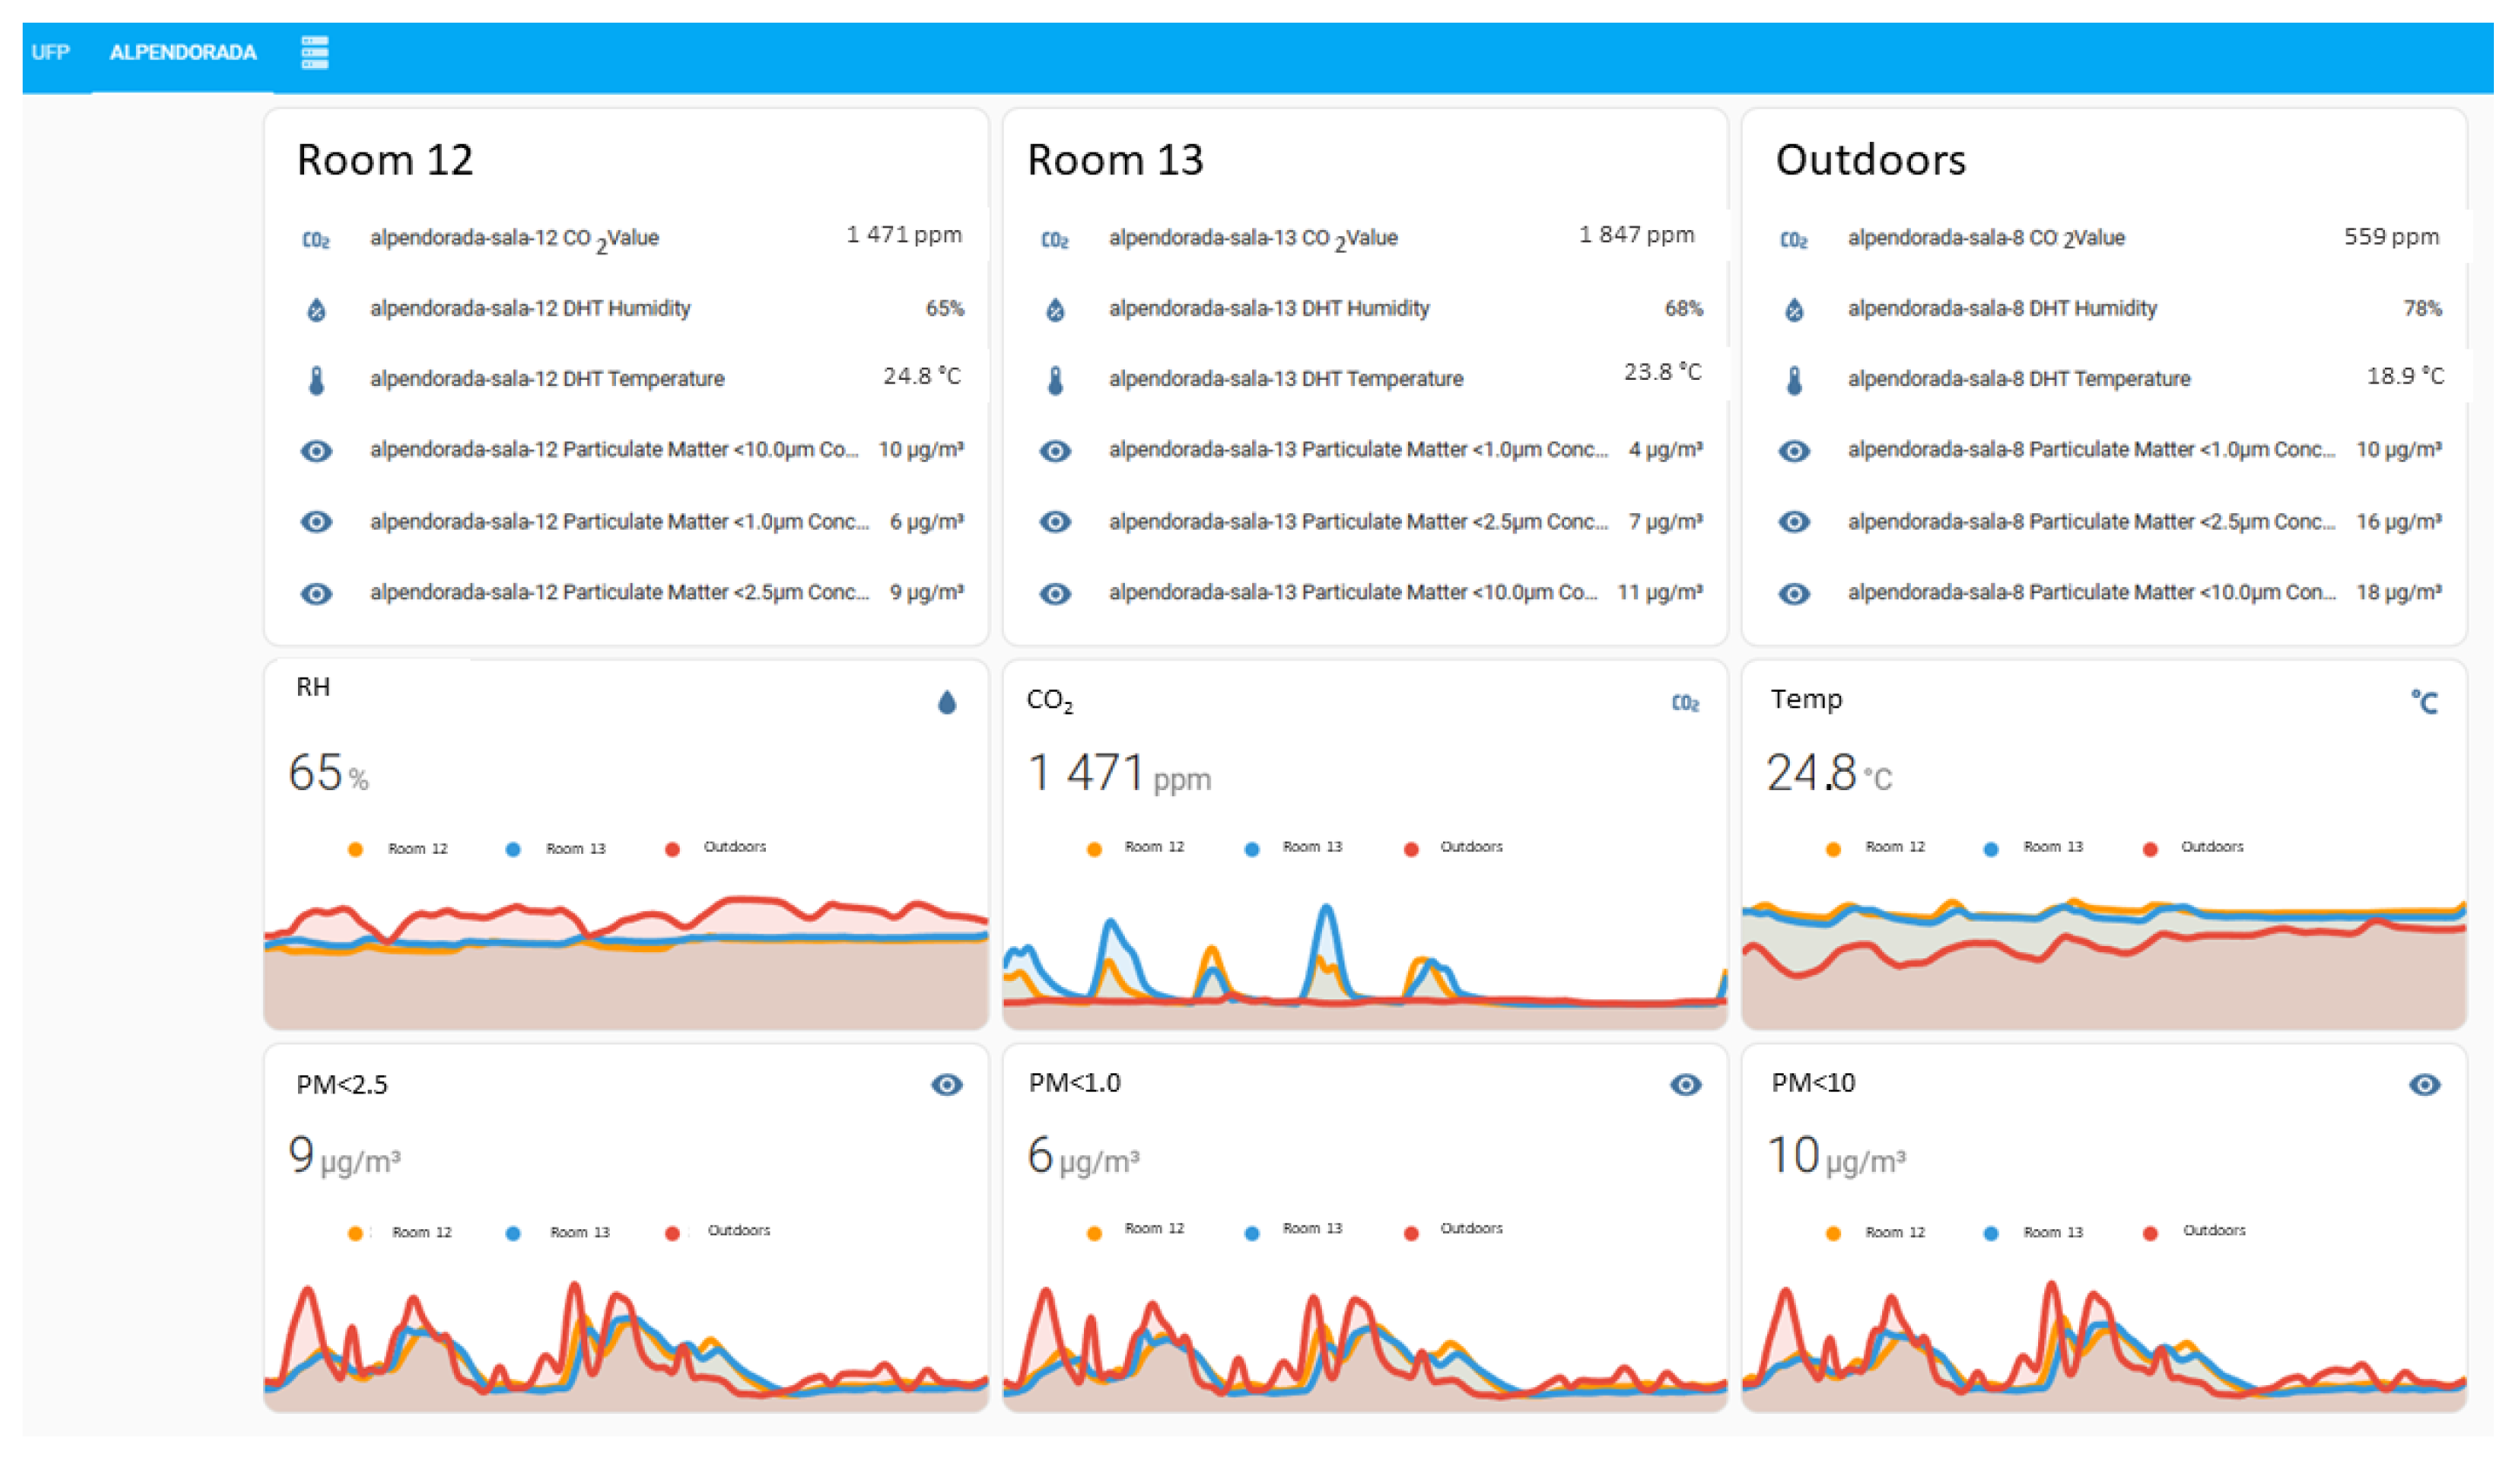2520x1461 pixels.
Task: Click eye icon on PM<10 graph card
Action: coord(2424,1085)
